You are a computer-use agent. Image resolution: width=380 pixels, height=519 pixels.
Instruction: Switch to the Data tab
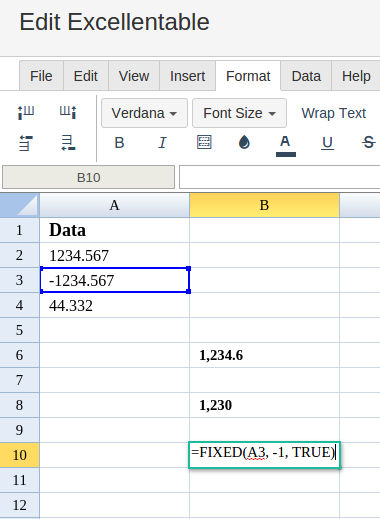pos(306,76)
